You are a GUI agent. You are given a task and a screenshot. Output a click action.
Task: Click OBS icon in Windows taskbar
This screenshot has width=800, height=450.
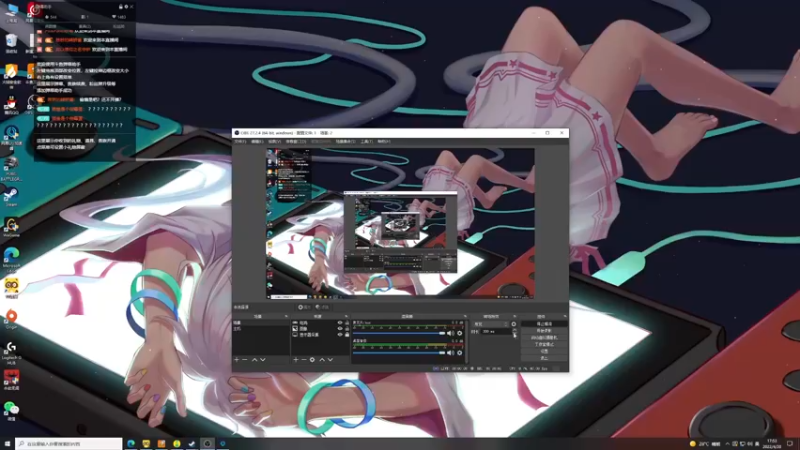click(207, 444)
